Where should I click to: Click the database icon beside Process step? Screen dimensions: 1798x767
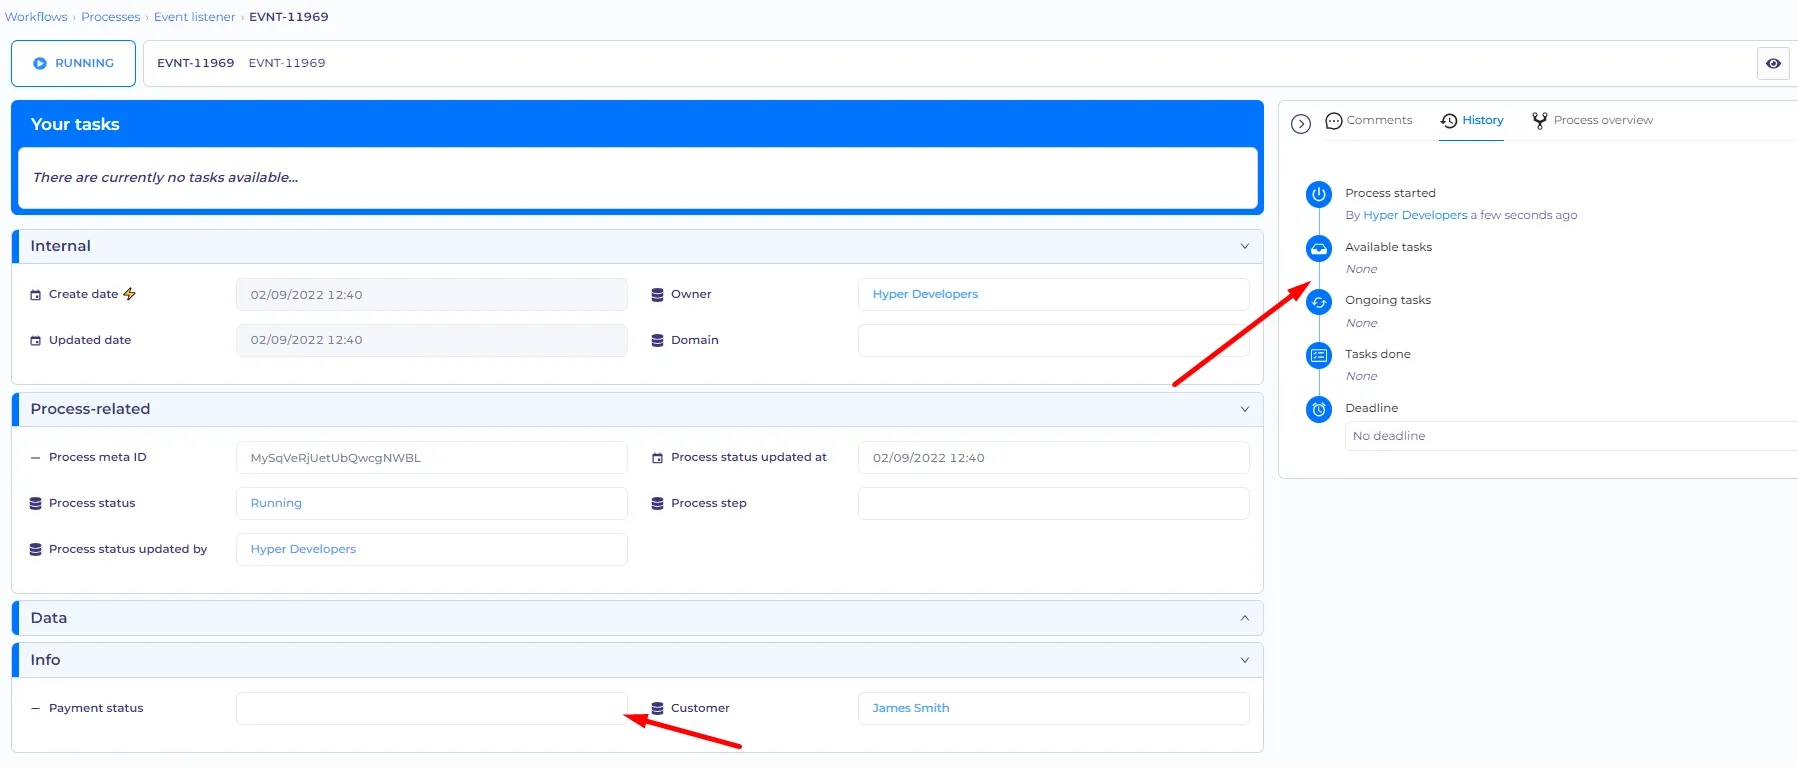click(658, 504)
